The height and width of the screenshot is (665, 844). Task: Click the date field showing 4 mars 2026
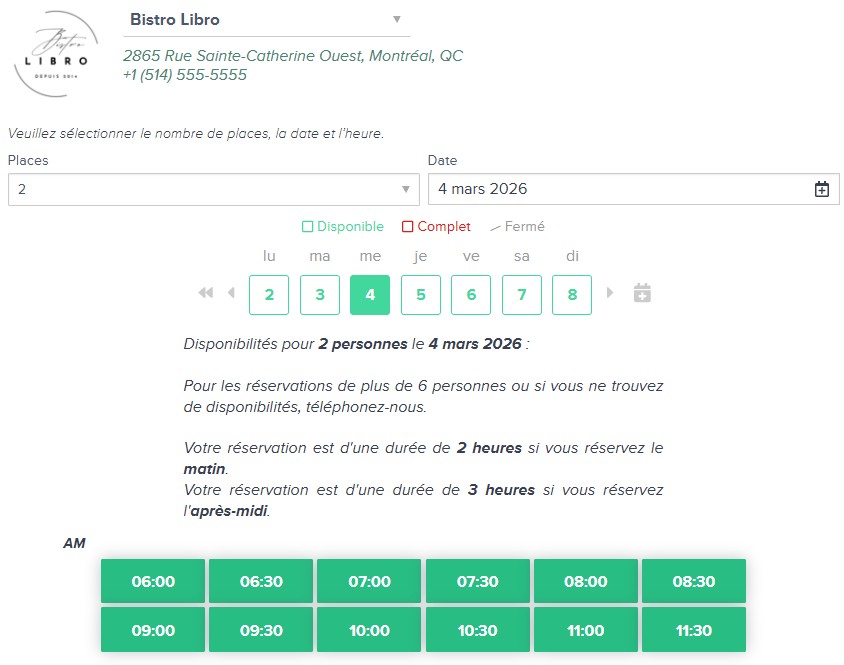tap(620, 189)
